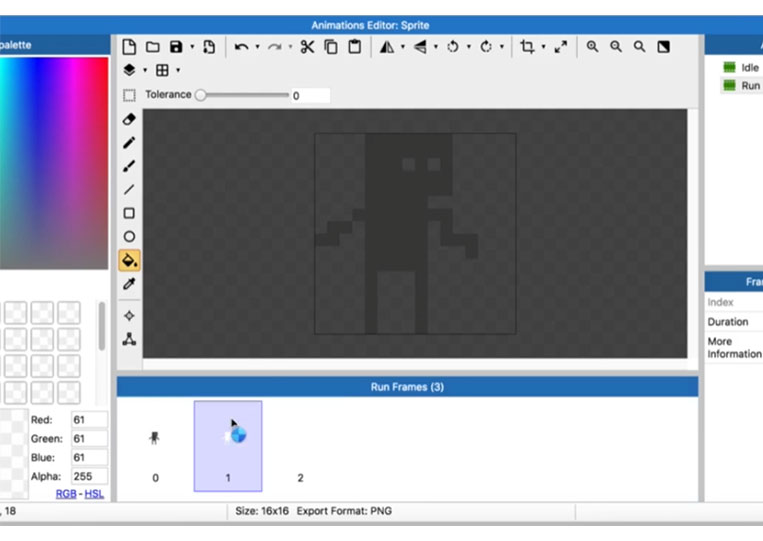Viewport: 763px width, 541px height.
Task: Click the Index property row
Action: click(734, 302)
